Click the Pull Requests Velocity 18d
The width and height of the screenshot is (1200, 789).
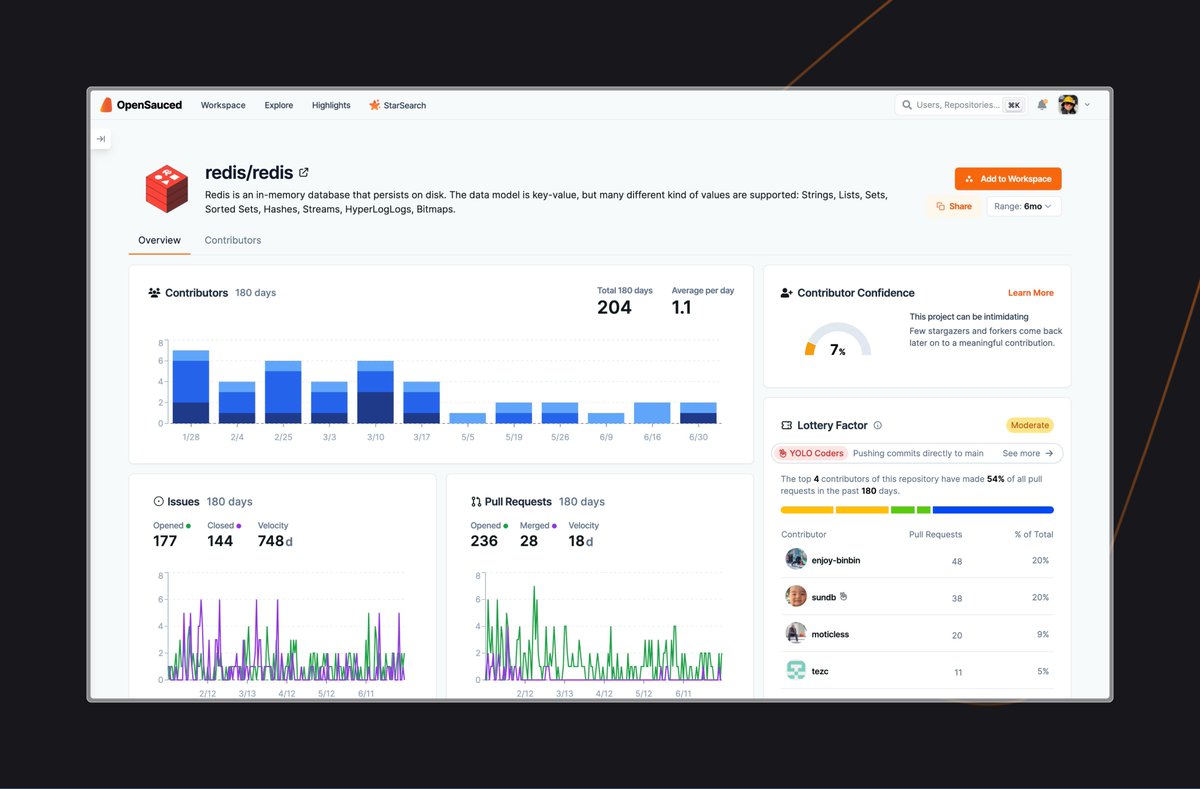pos(581,541)
